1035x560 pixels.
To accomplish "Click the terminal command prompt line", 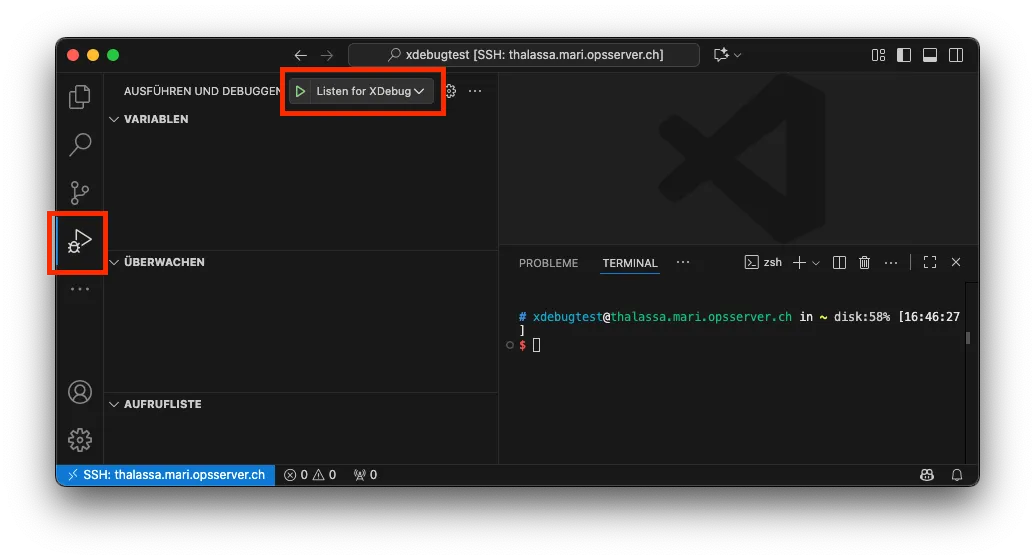I will pos(530,345).
